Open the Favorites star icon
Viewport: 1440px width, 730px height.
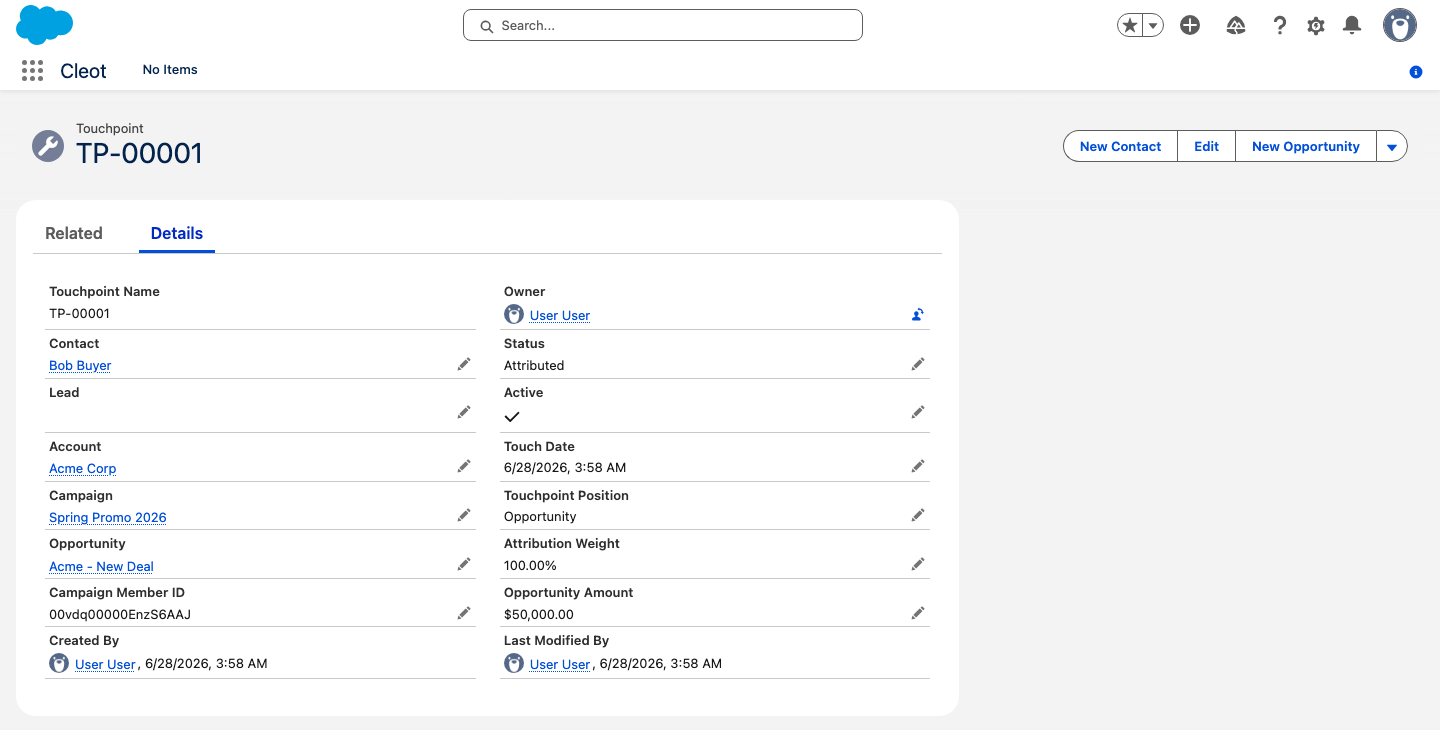tap(1130, 26)
